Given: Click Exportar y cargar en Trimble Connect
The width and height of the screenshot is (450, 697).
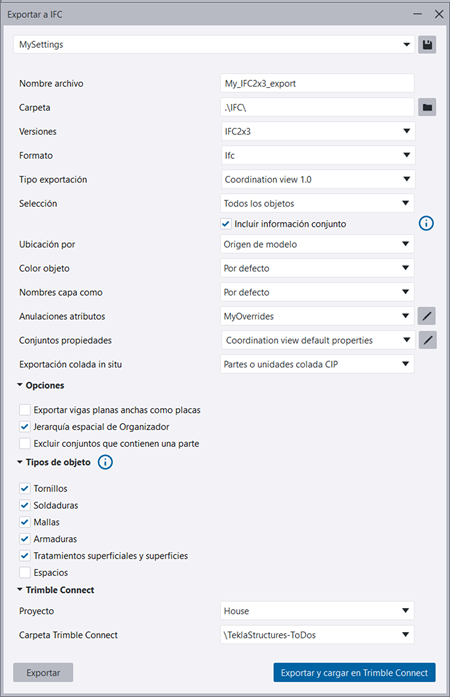Looking at the screenshot, I should tap(354, 673).
